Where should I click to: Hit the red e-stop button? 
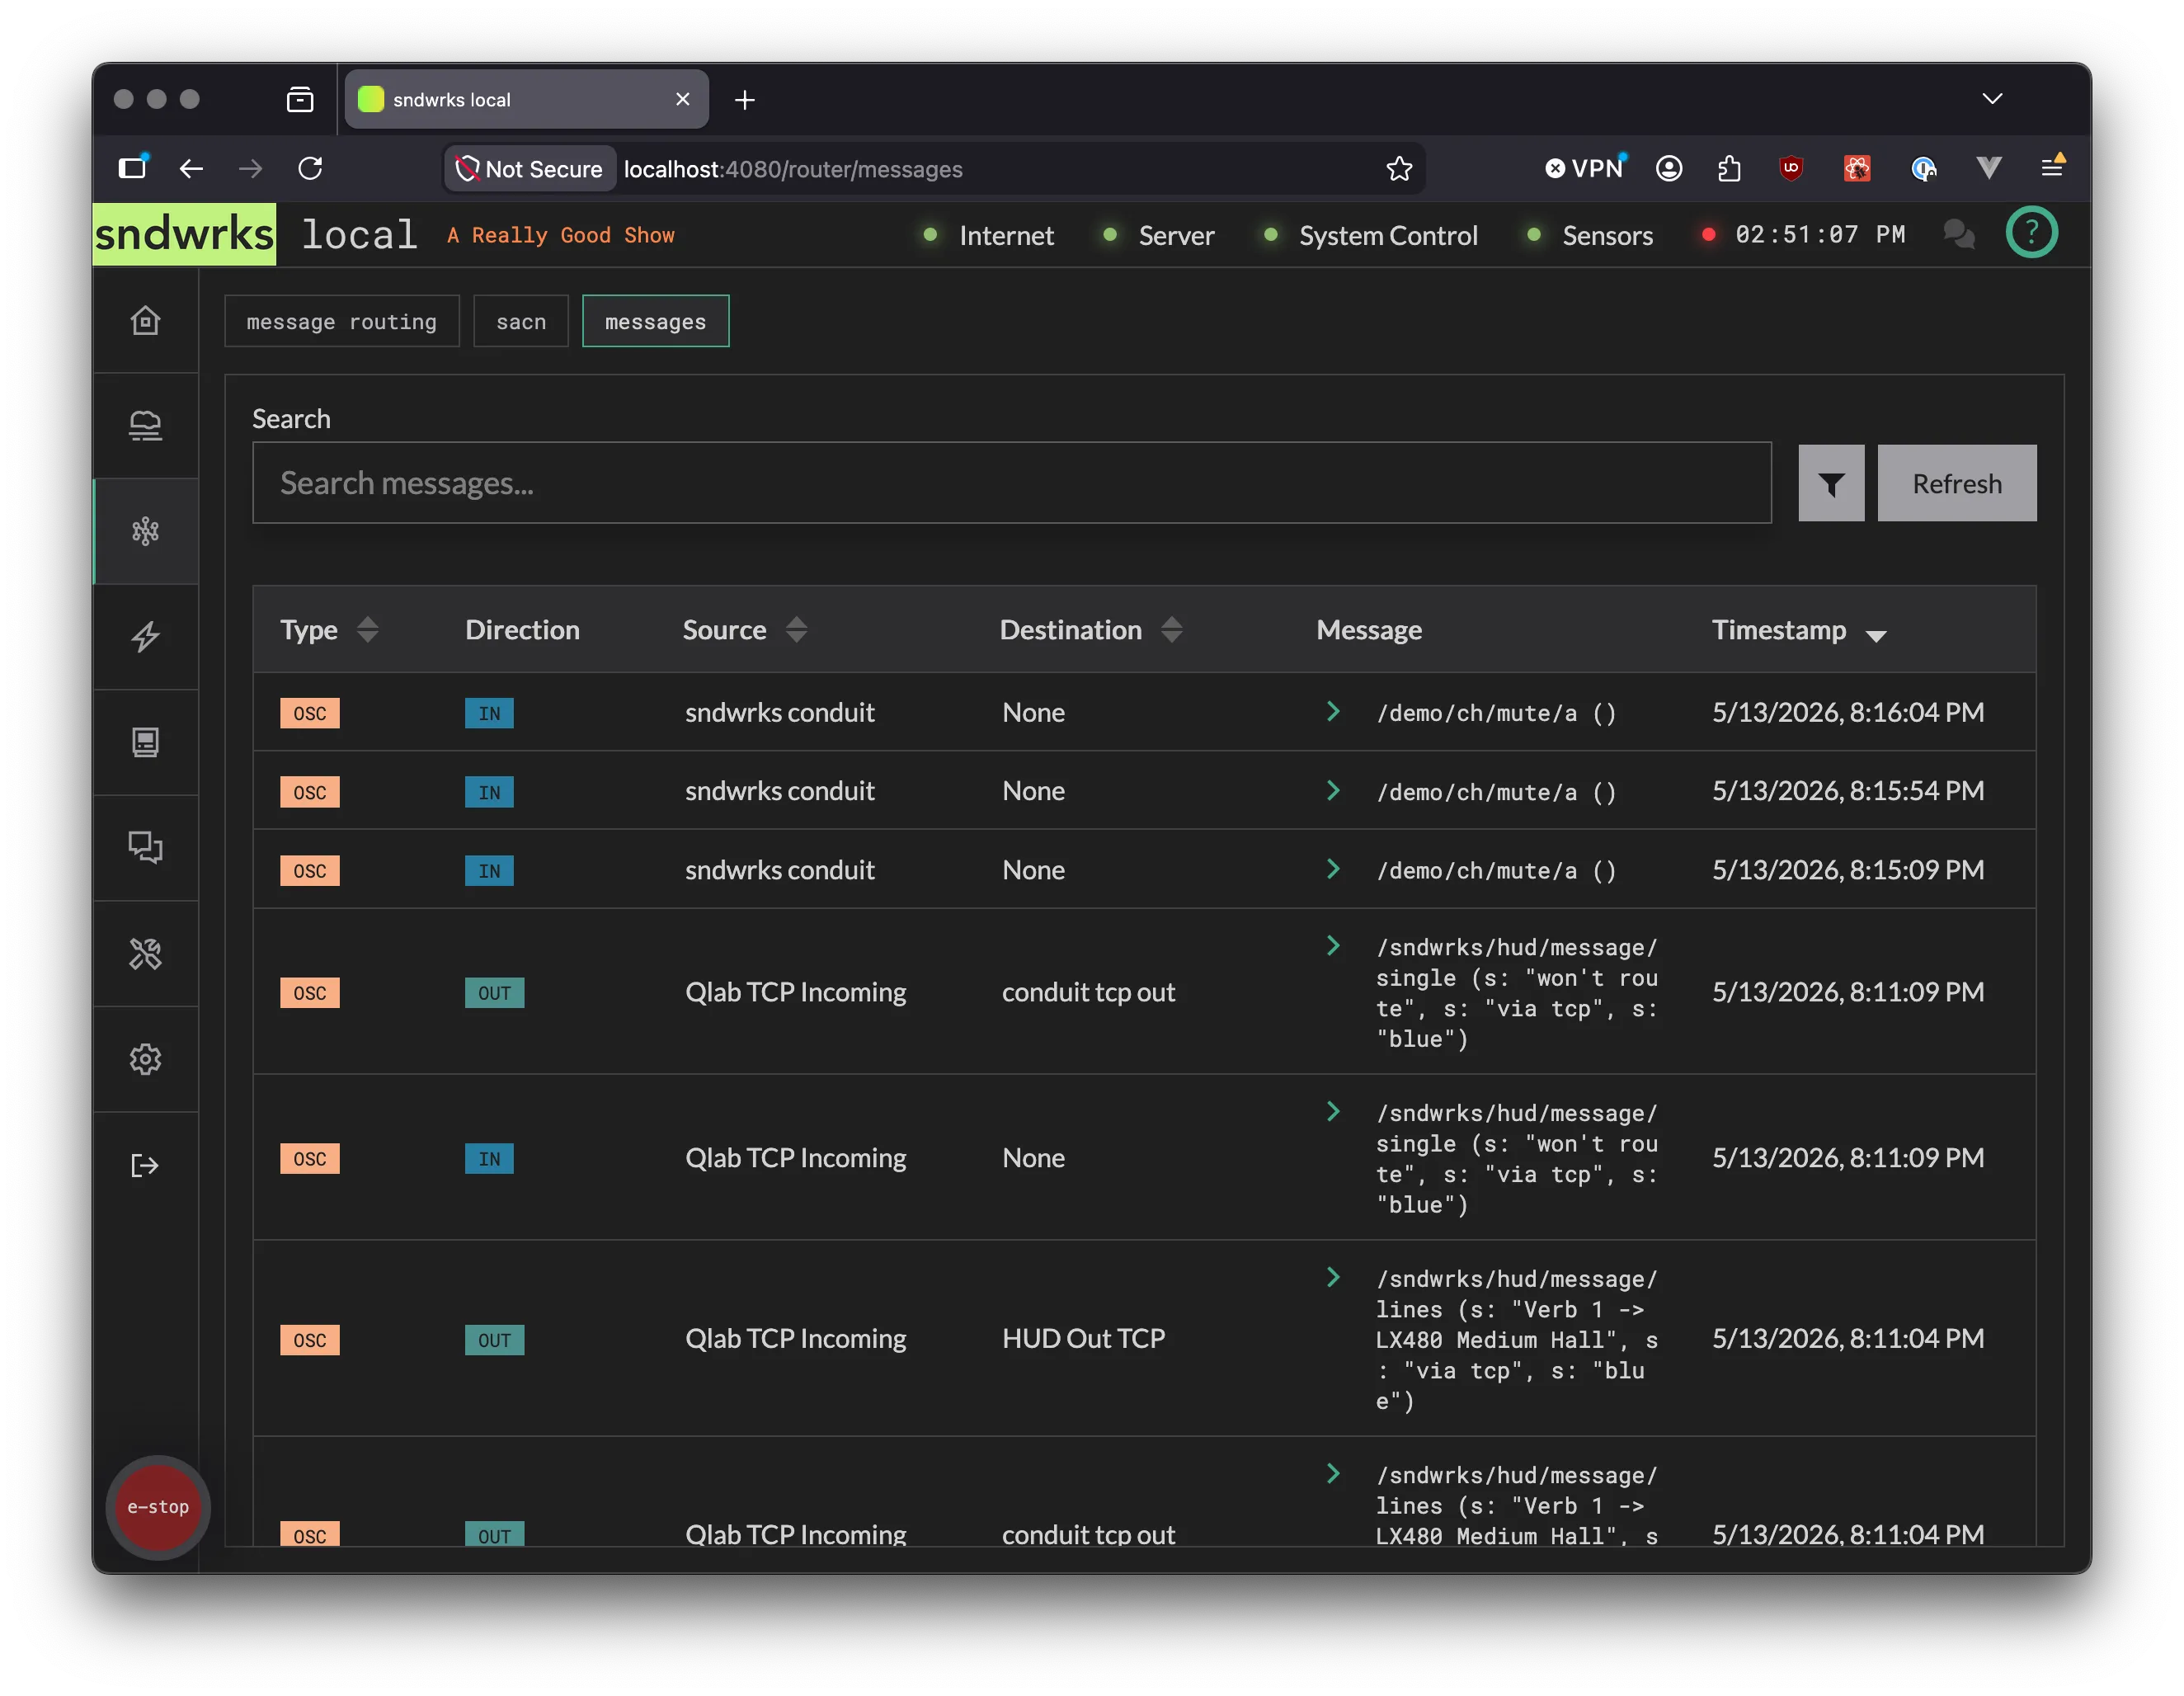(x=158, y=1507)
